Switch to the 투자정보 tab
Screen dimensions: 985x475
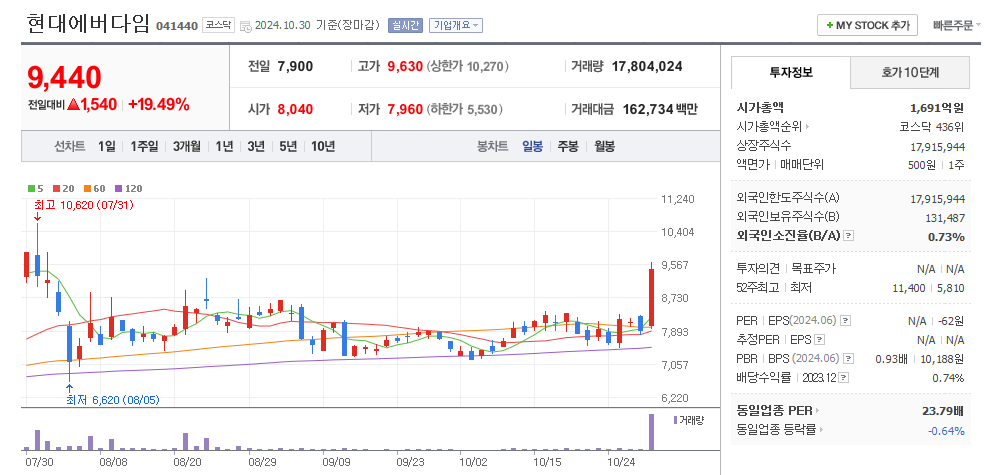(791, 72)
